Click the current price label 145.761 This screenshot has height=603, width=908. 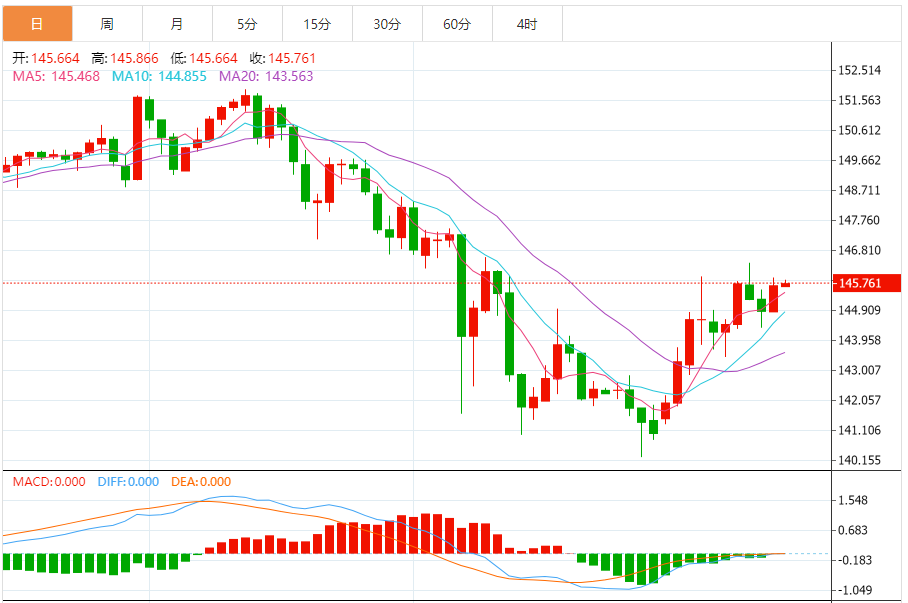[866, 283]
